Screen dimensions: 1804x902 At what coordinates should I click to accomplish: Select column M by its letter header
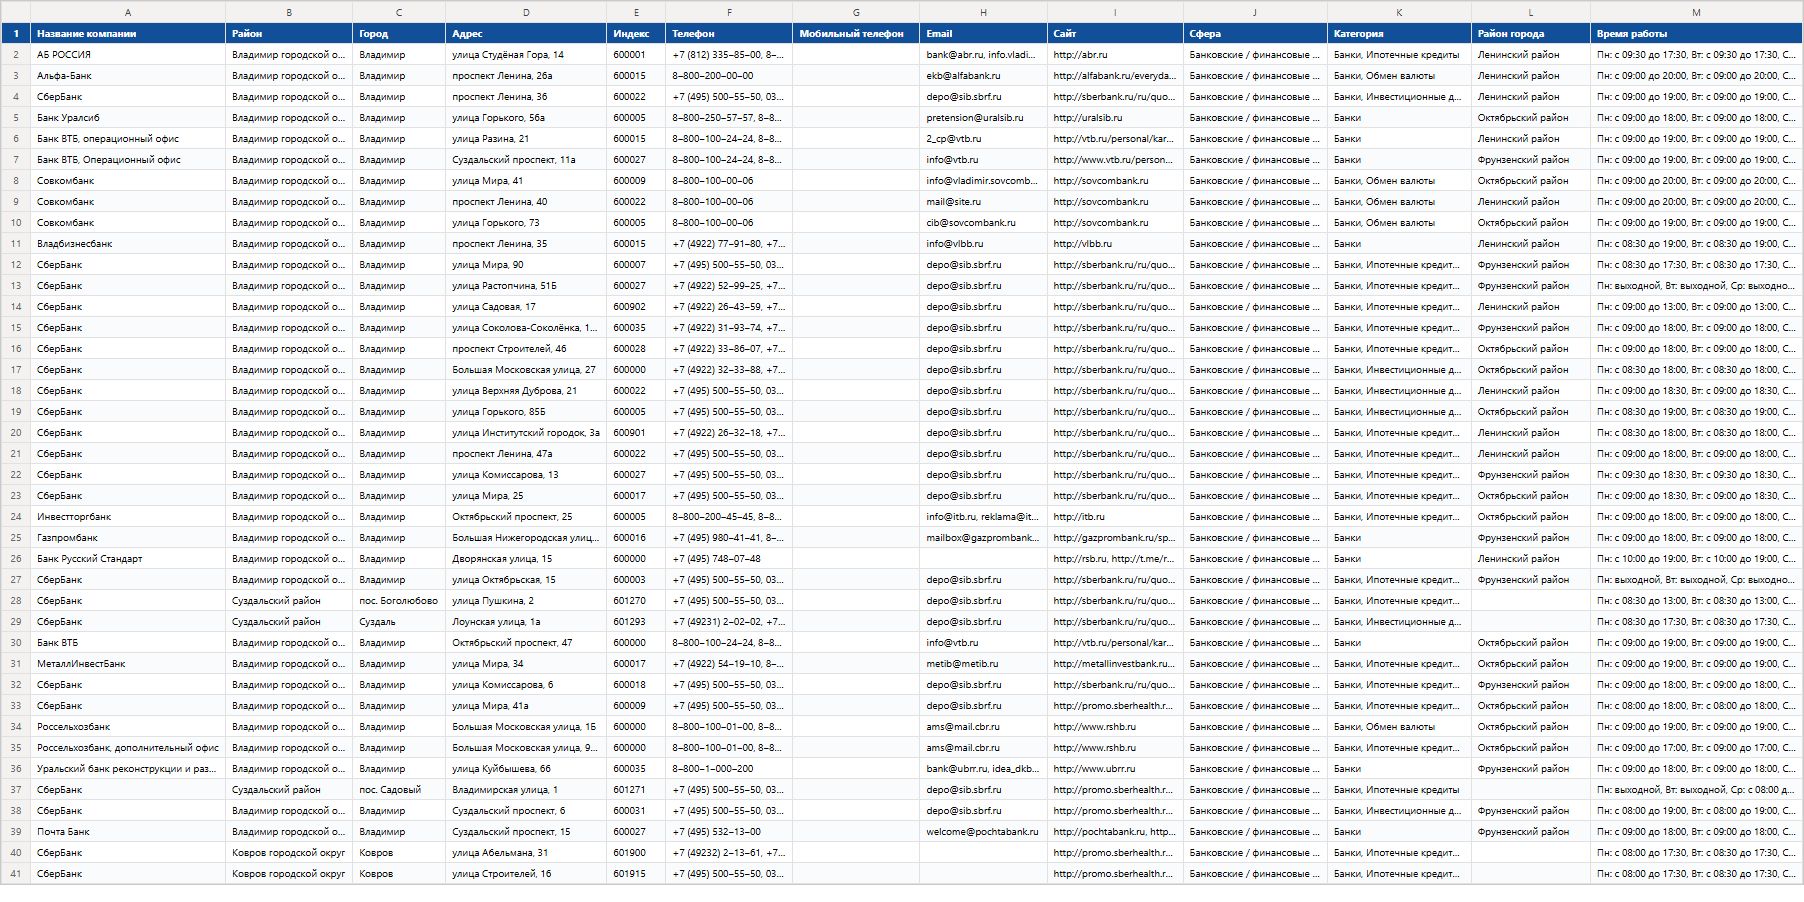1696,12
